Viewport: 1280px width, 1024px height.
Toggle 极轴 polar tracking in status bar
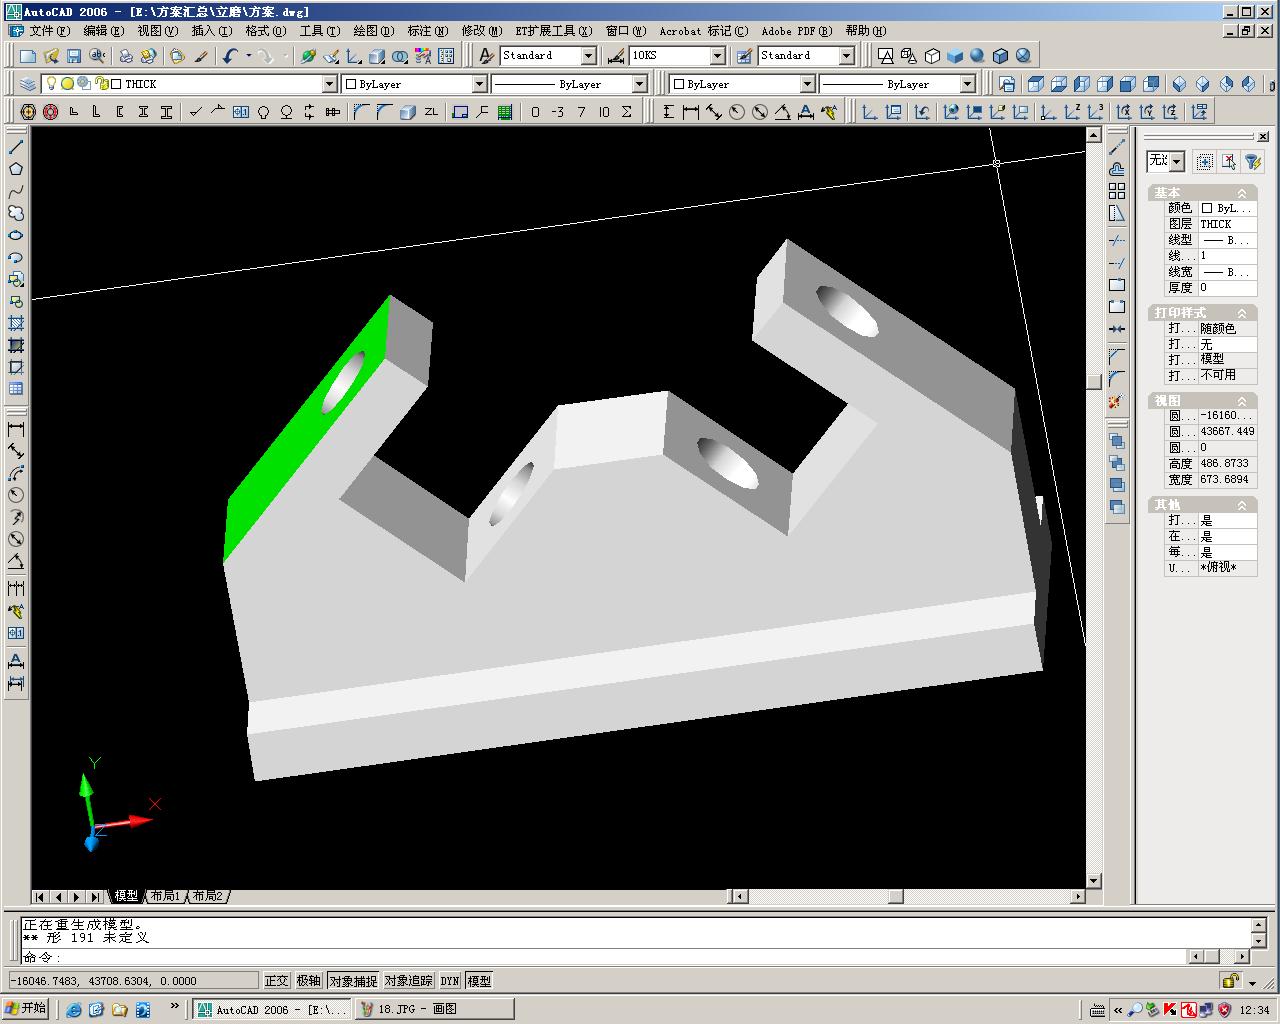pos(309,981)
